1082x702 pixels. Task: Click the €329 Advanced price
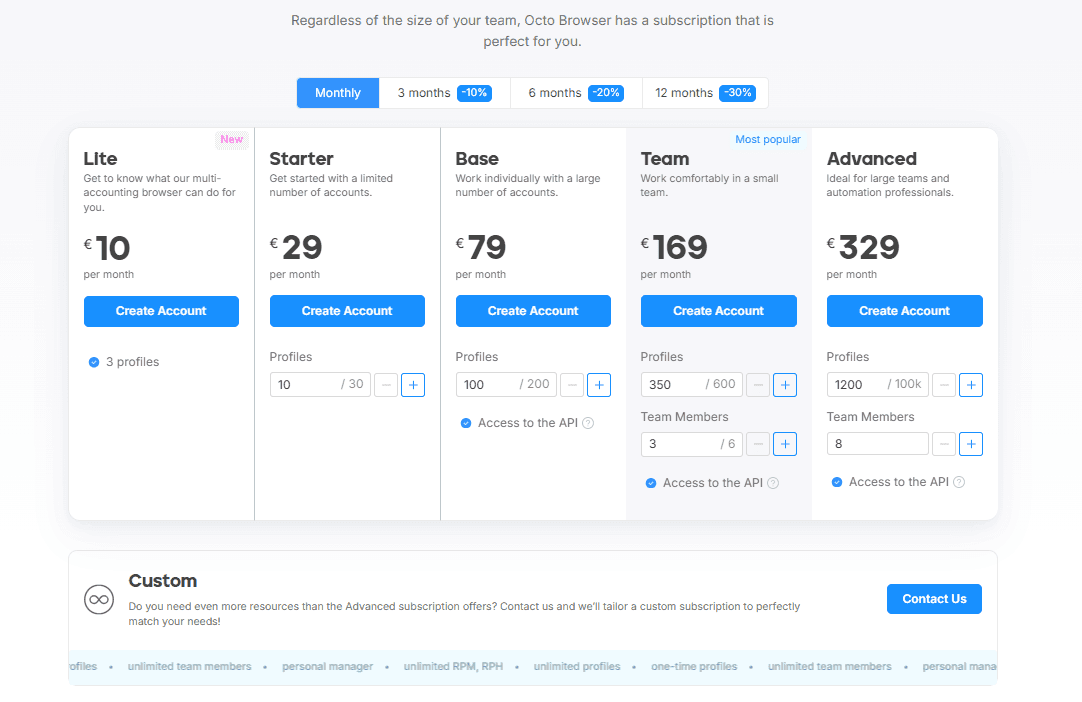[863, 247]
